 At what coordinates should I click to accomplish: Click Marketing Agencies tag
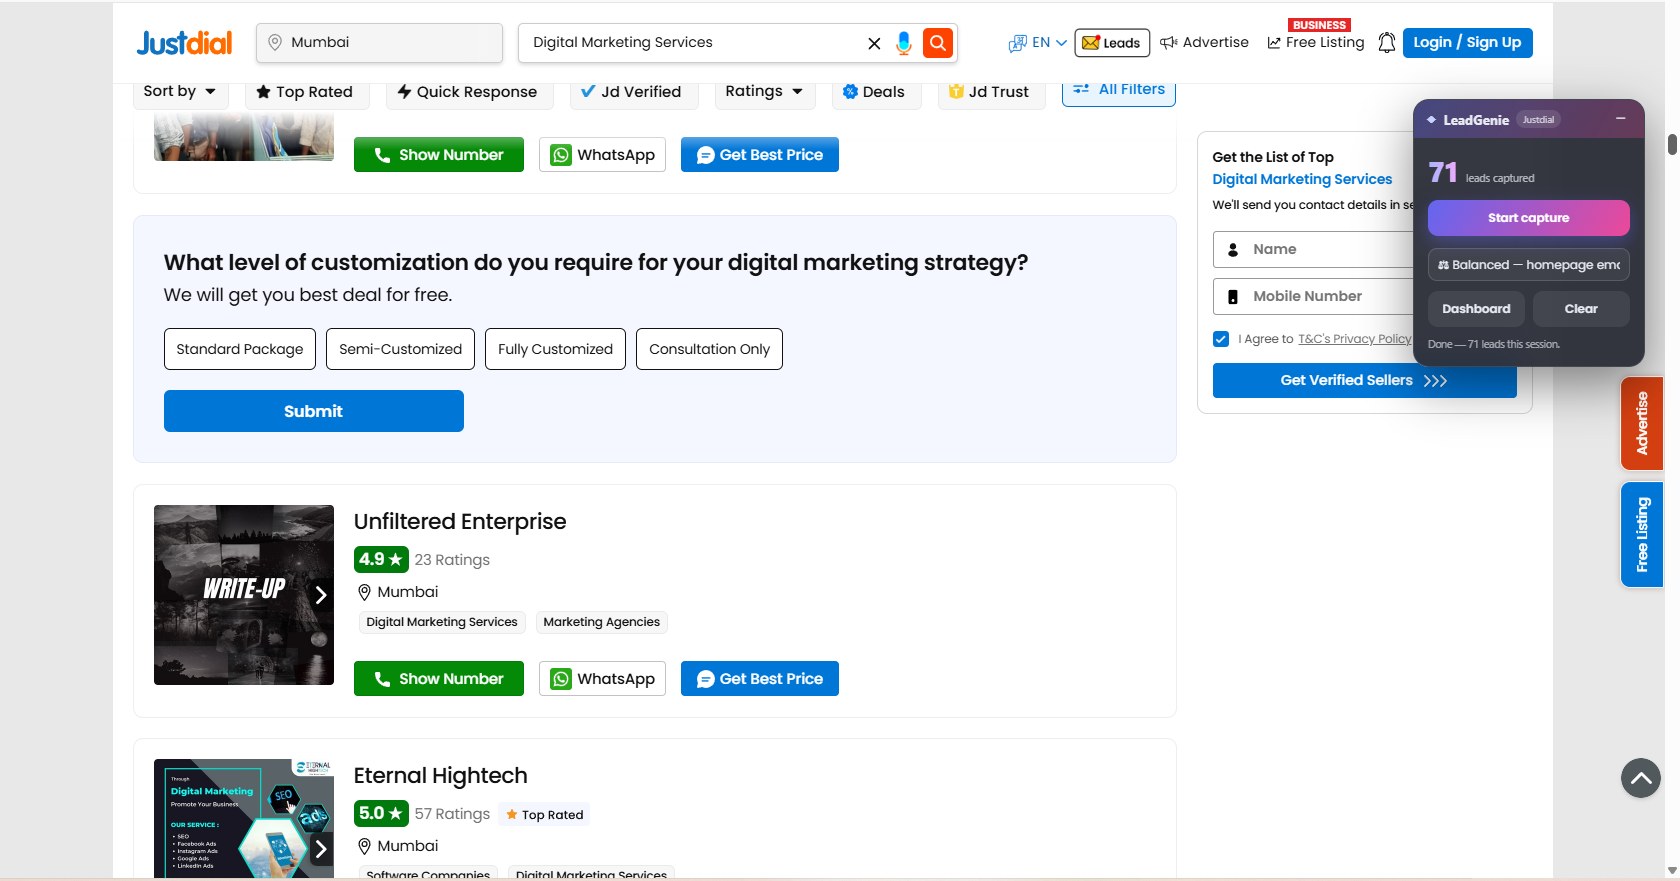point(602,622)
